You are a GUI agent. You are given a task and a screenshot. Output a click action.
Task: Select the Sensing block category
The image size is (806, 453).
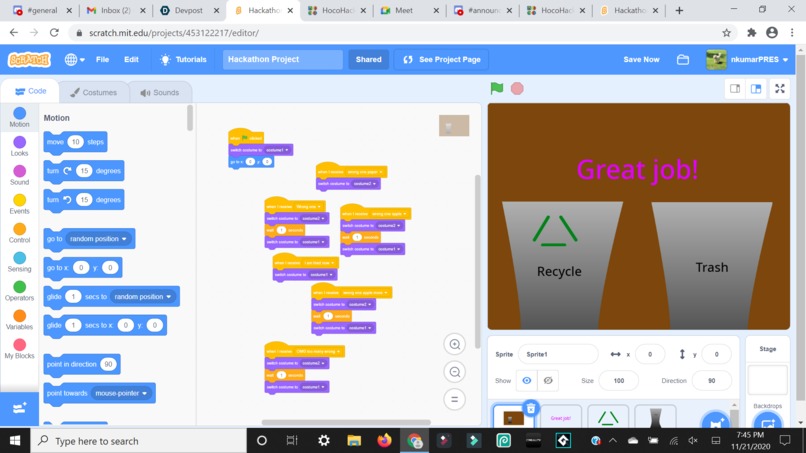(x=20, y=262)
